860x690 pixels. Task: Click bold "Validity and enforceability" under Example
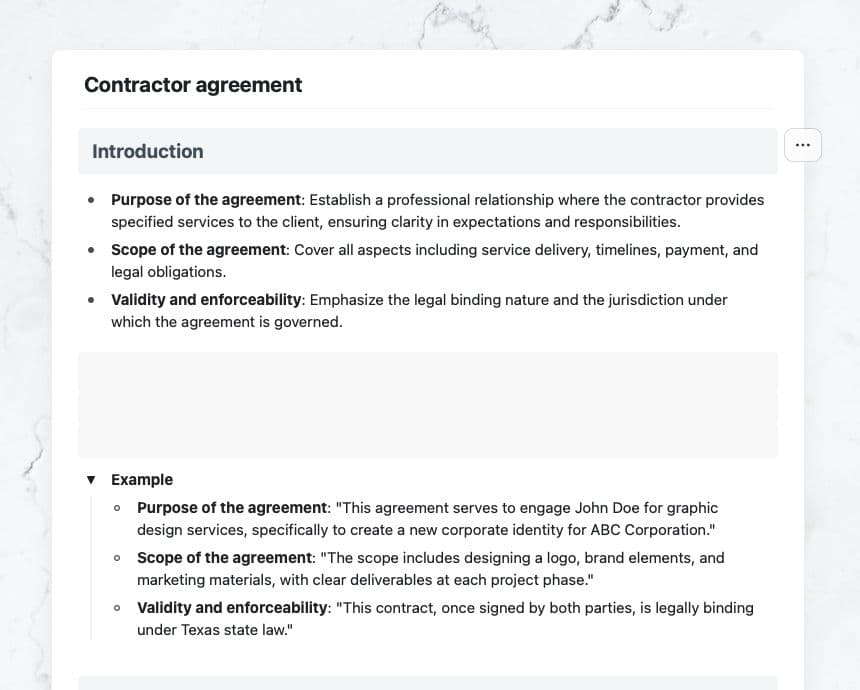pyautogui.click(x=232, y=608)
